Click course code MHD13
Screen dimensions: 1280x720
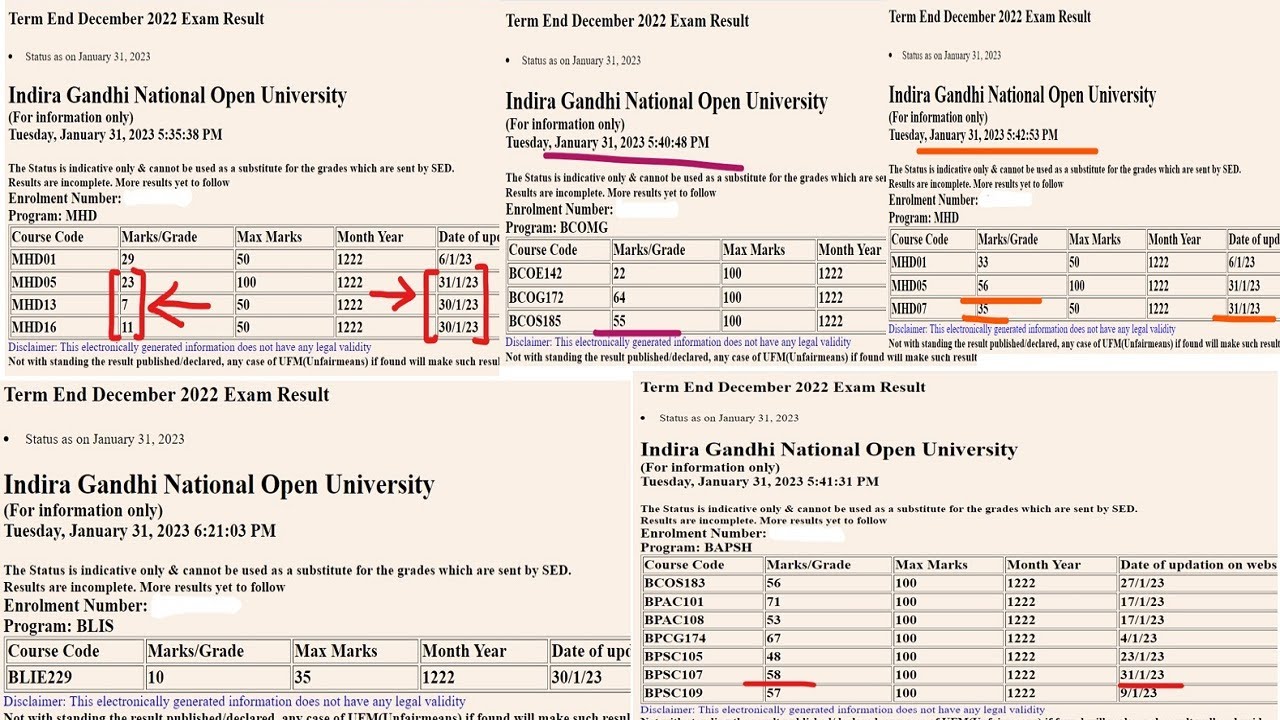pos(34,304)
